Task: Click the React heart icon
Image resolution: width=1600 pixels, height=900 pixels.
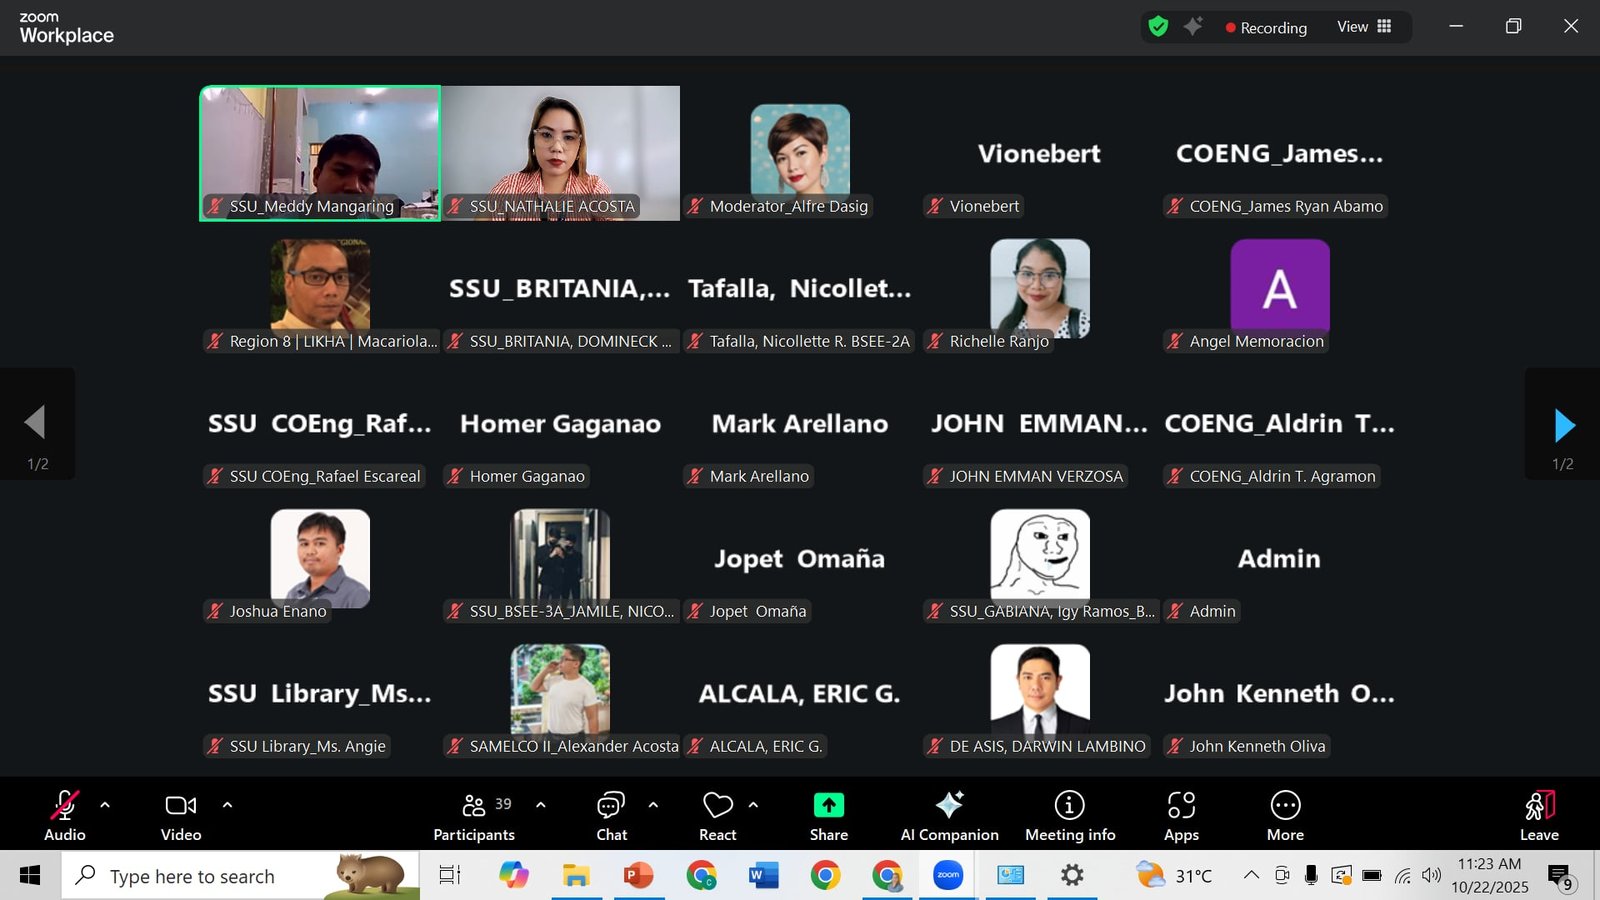Action: [x=717, y=815]
